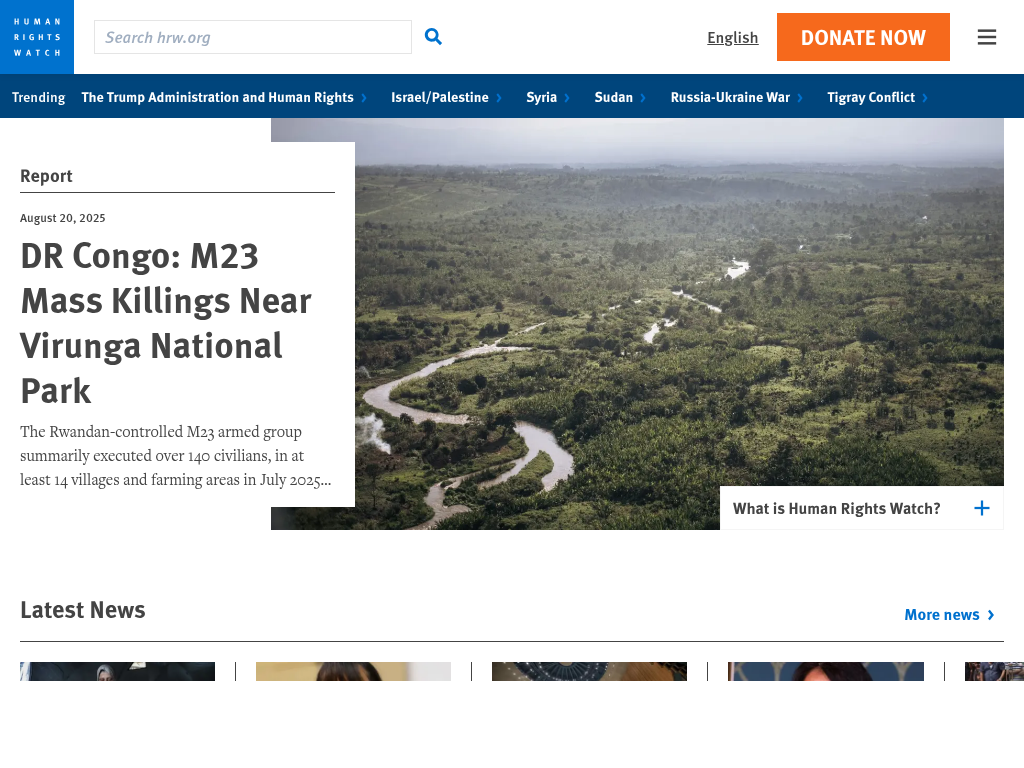Open the DR Congo M23 Mass Killings headline
The image size is (1024, 768).
tap(166, 323)
